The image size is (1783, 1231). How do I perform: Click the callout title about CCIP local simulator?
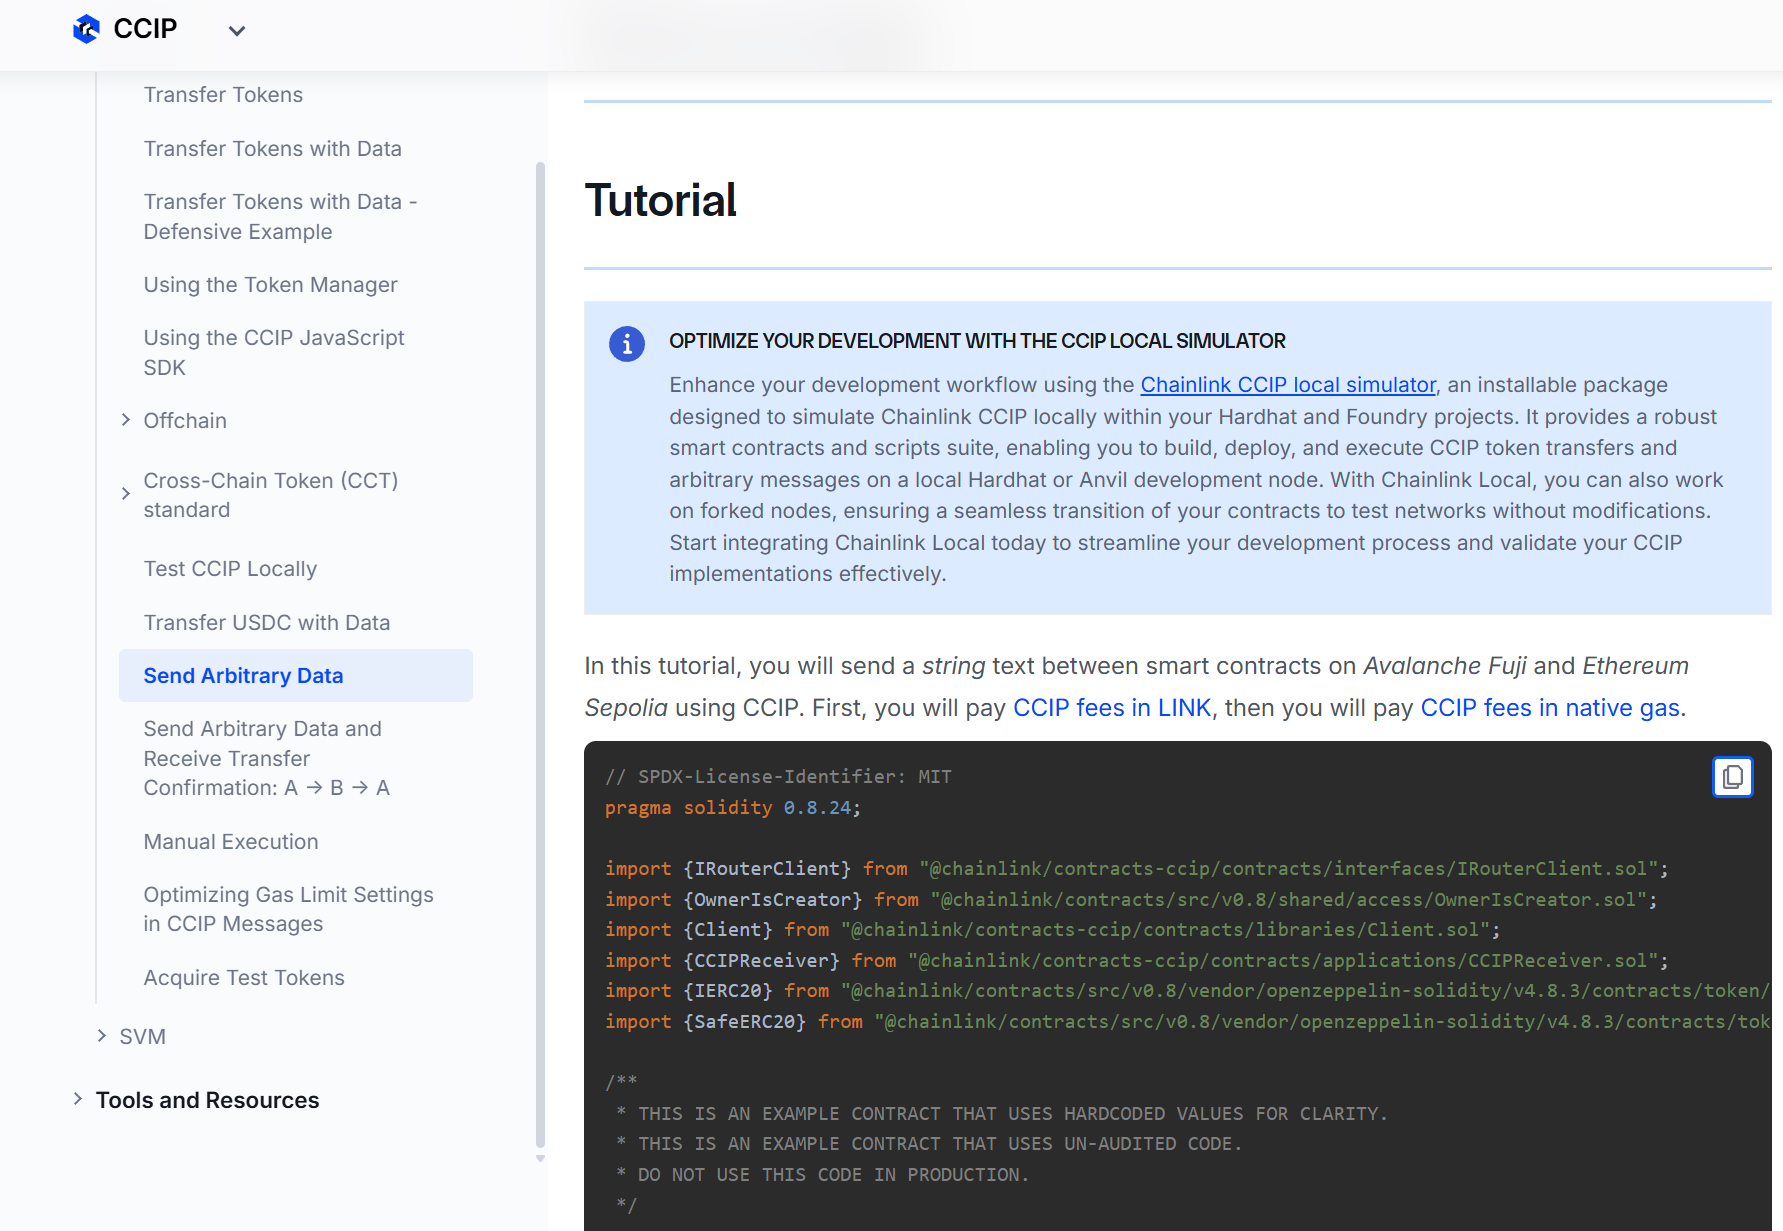(x=977, y=341)
